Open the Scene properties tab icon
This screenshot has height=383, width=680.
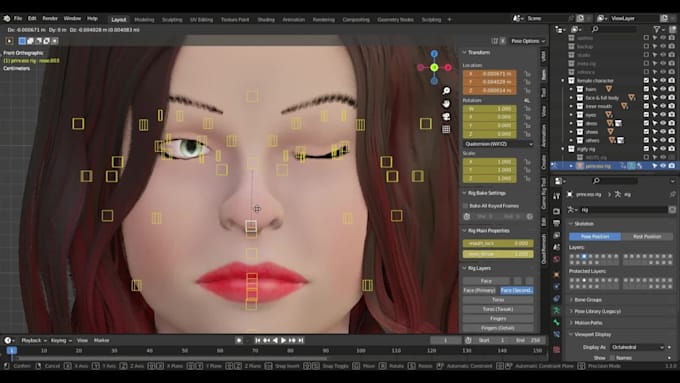click(x=556, y=247)
